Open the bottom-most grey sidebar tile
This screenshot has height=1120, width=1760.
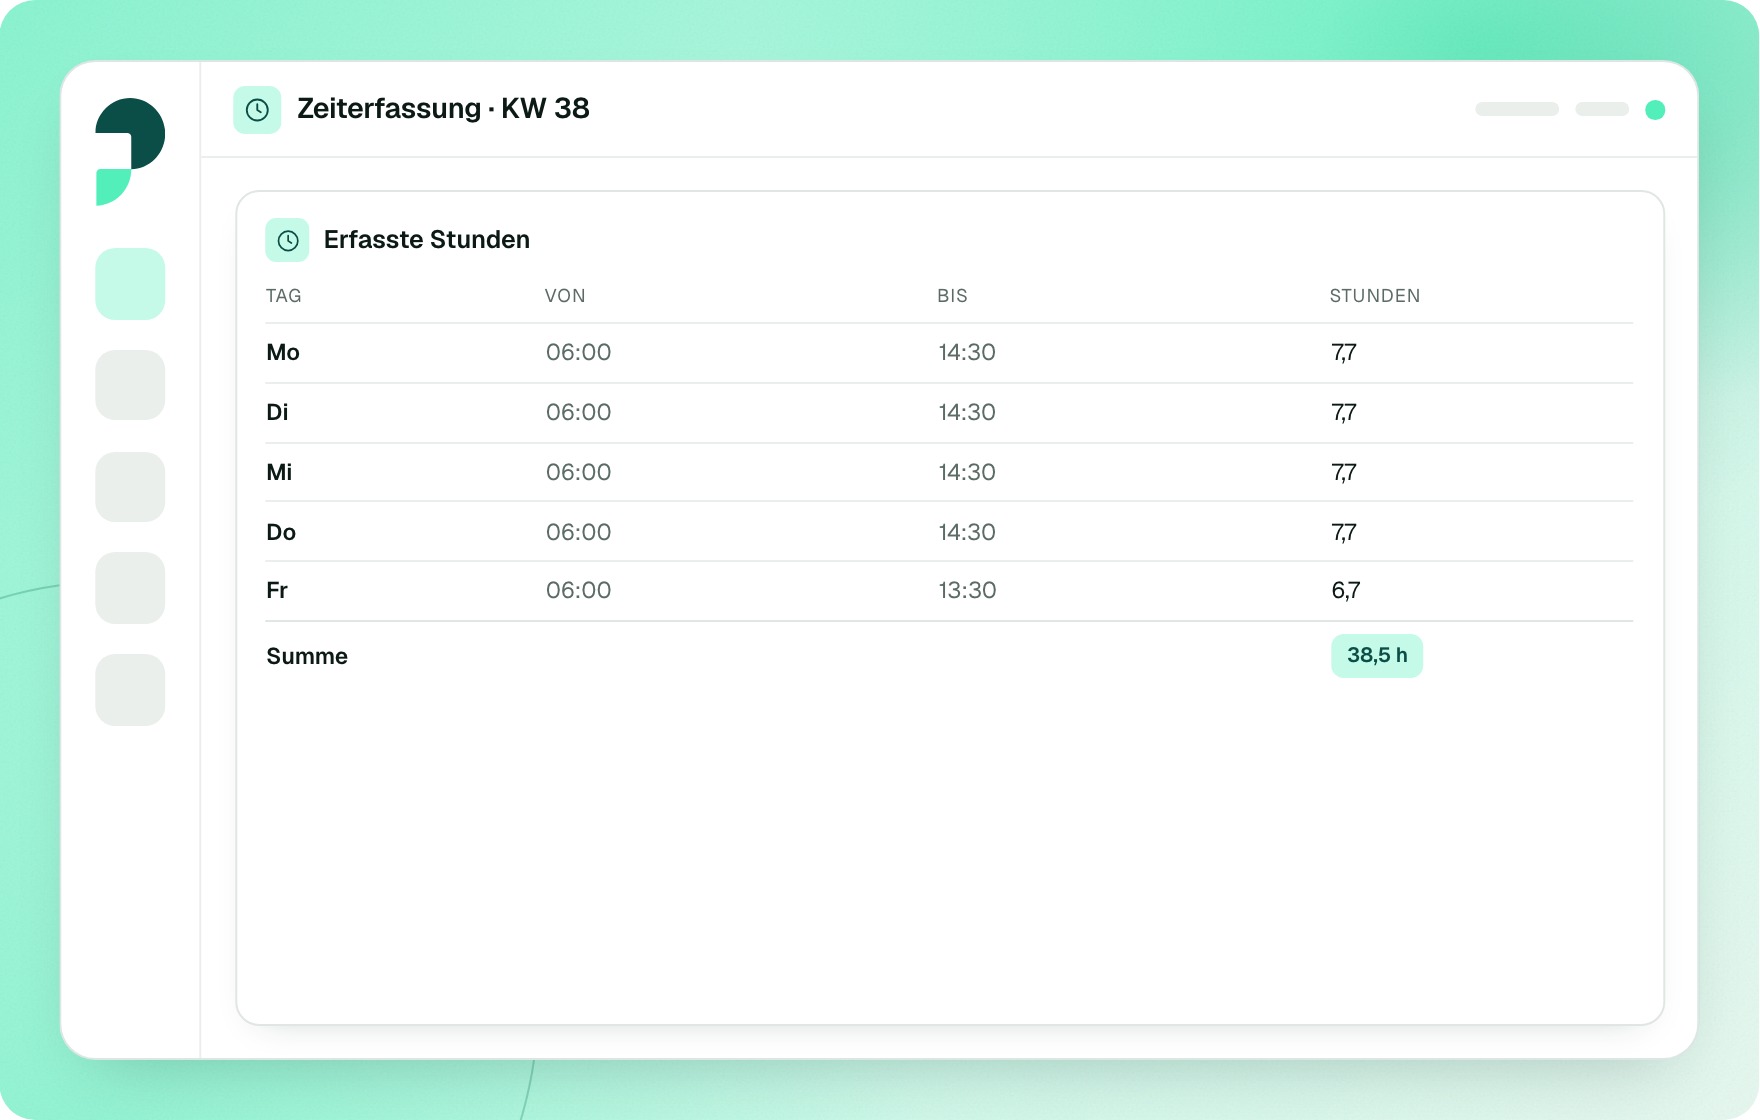point(130,690)
